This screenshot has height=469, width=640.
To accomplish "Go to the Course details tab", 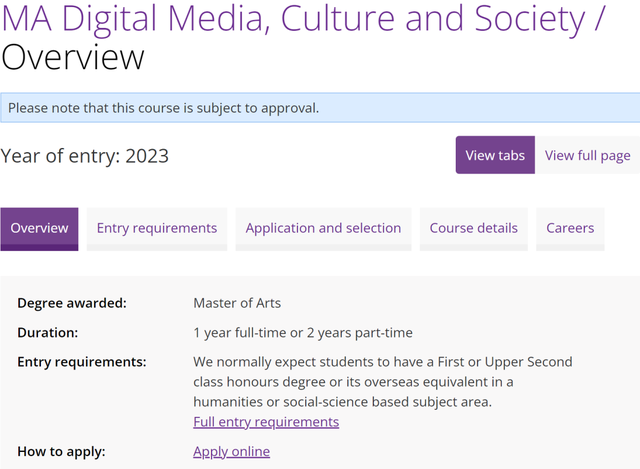I will click(x=473, y=228).
